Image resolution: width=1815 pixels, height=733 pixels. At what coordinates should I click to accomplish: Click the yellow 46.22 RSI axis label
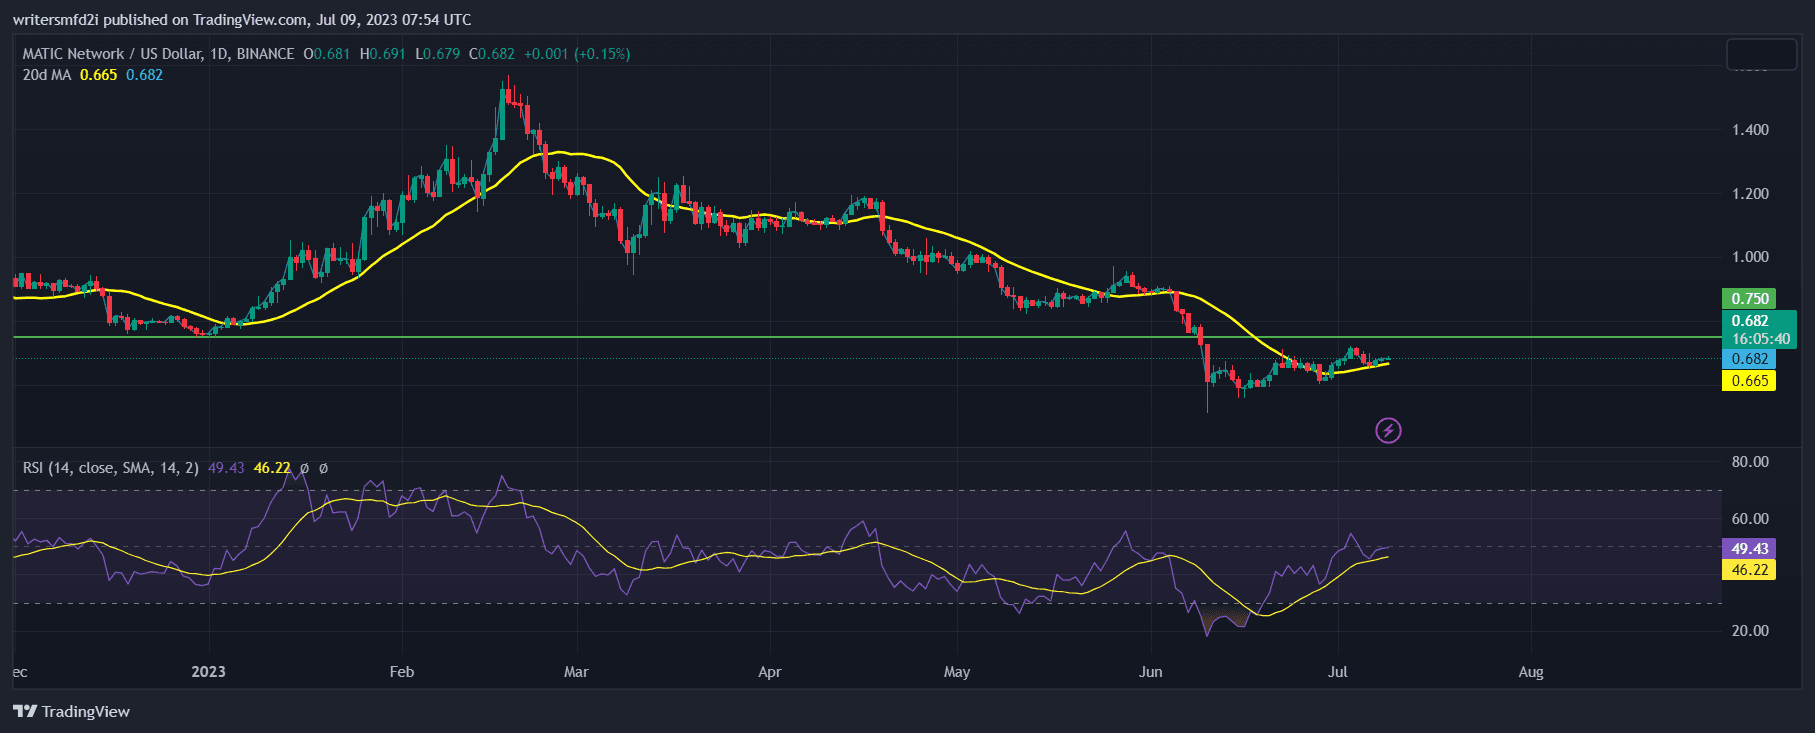click(1748, 570)
